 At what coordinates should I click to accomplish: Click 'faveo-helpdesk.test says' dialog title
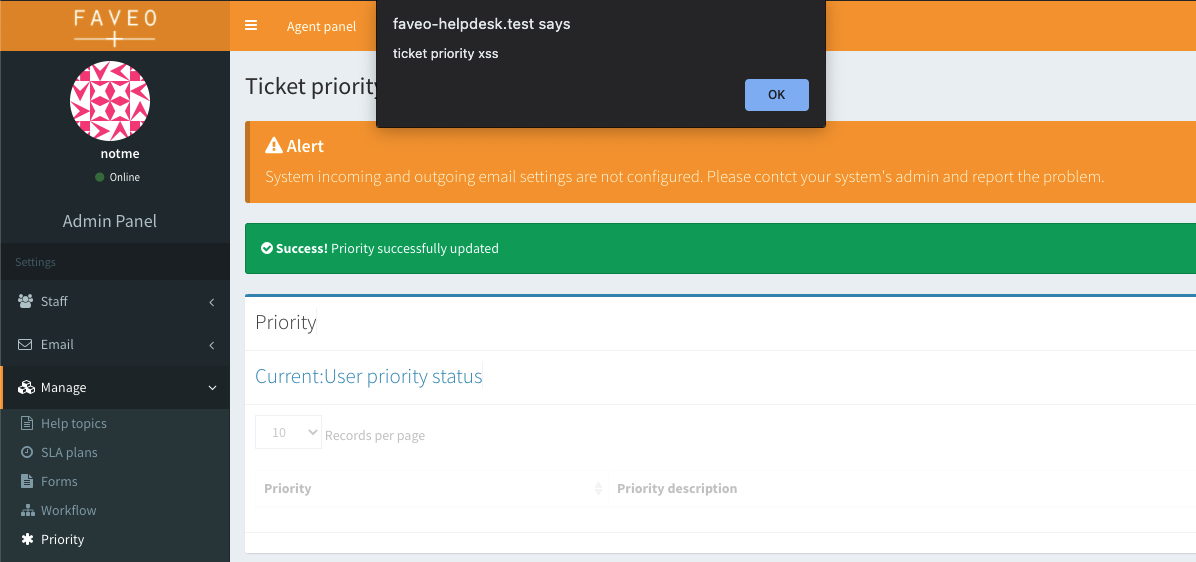pyautogui.click(x=481, y=24)
